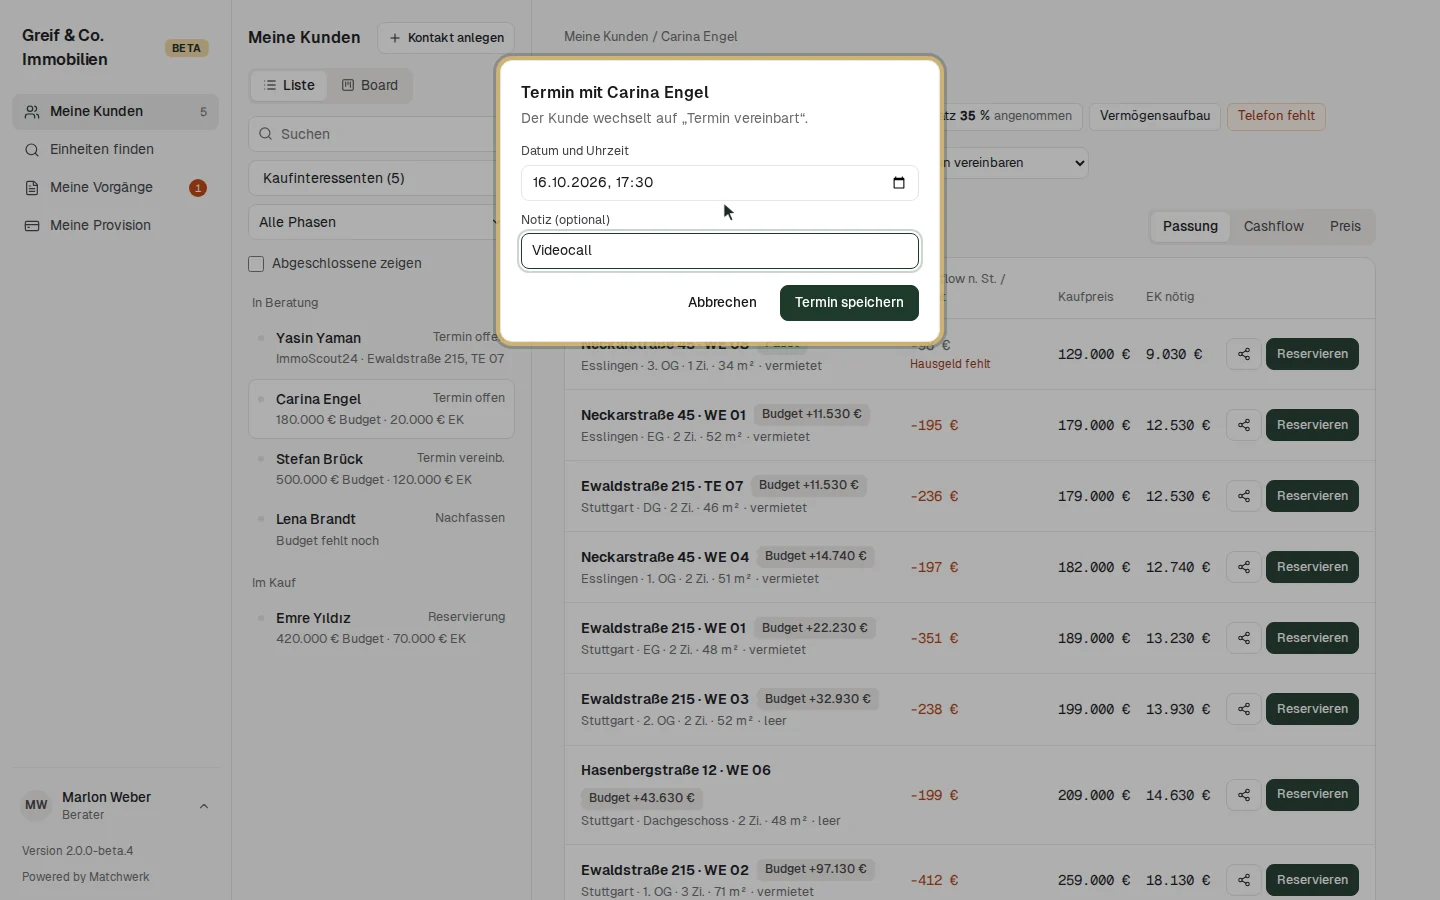Switch to Board view
The height and width of the screenshot is (900, 1440).
click(370, 86)
